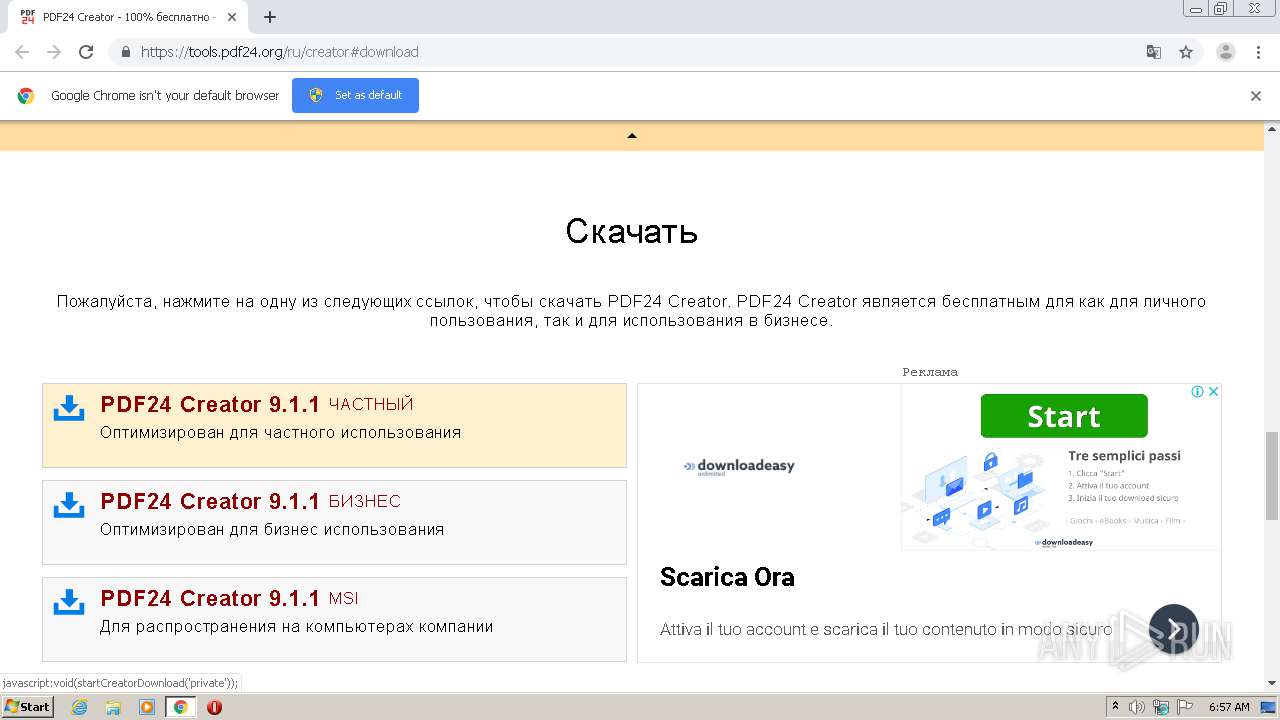Download PDF24 Creator 9.1.1 MSI

[x=334, y=619]
